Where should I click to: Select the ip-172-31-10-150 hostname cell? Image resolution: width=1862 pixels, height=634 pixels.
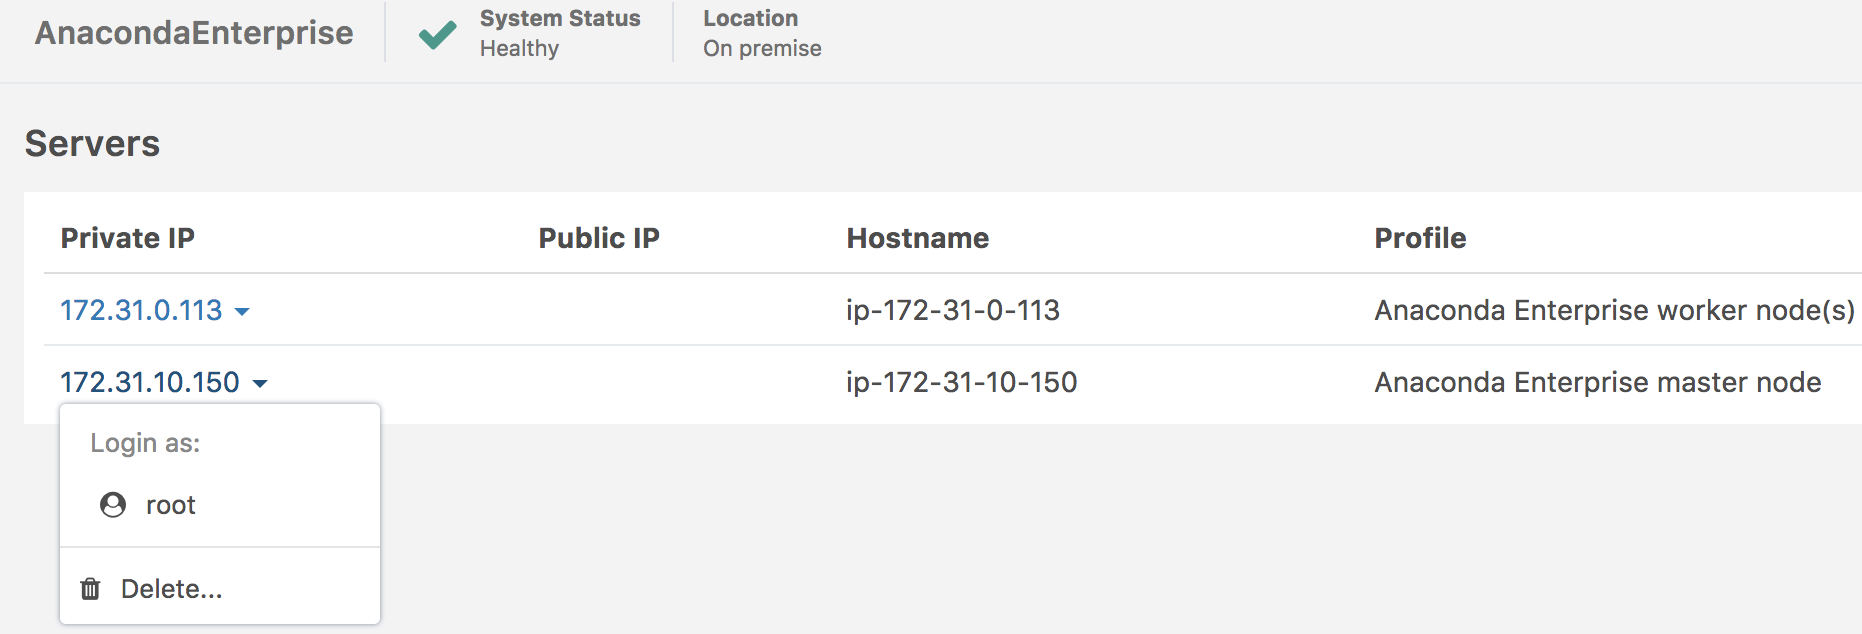coord(961,383)
